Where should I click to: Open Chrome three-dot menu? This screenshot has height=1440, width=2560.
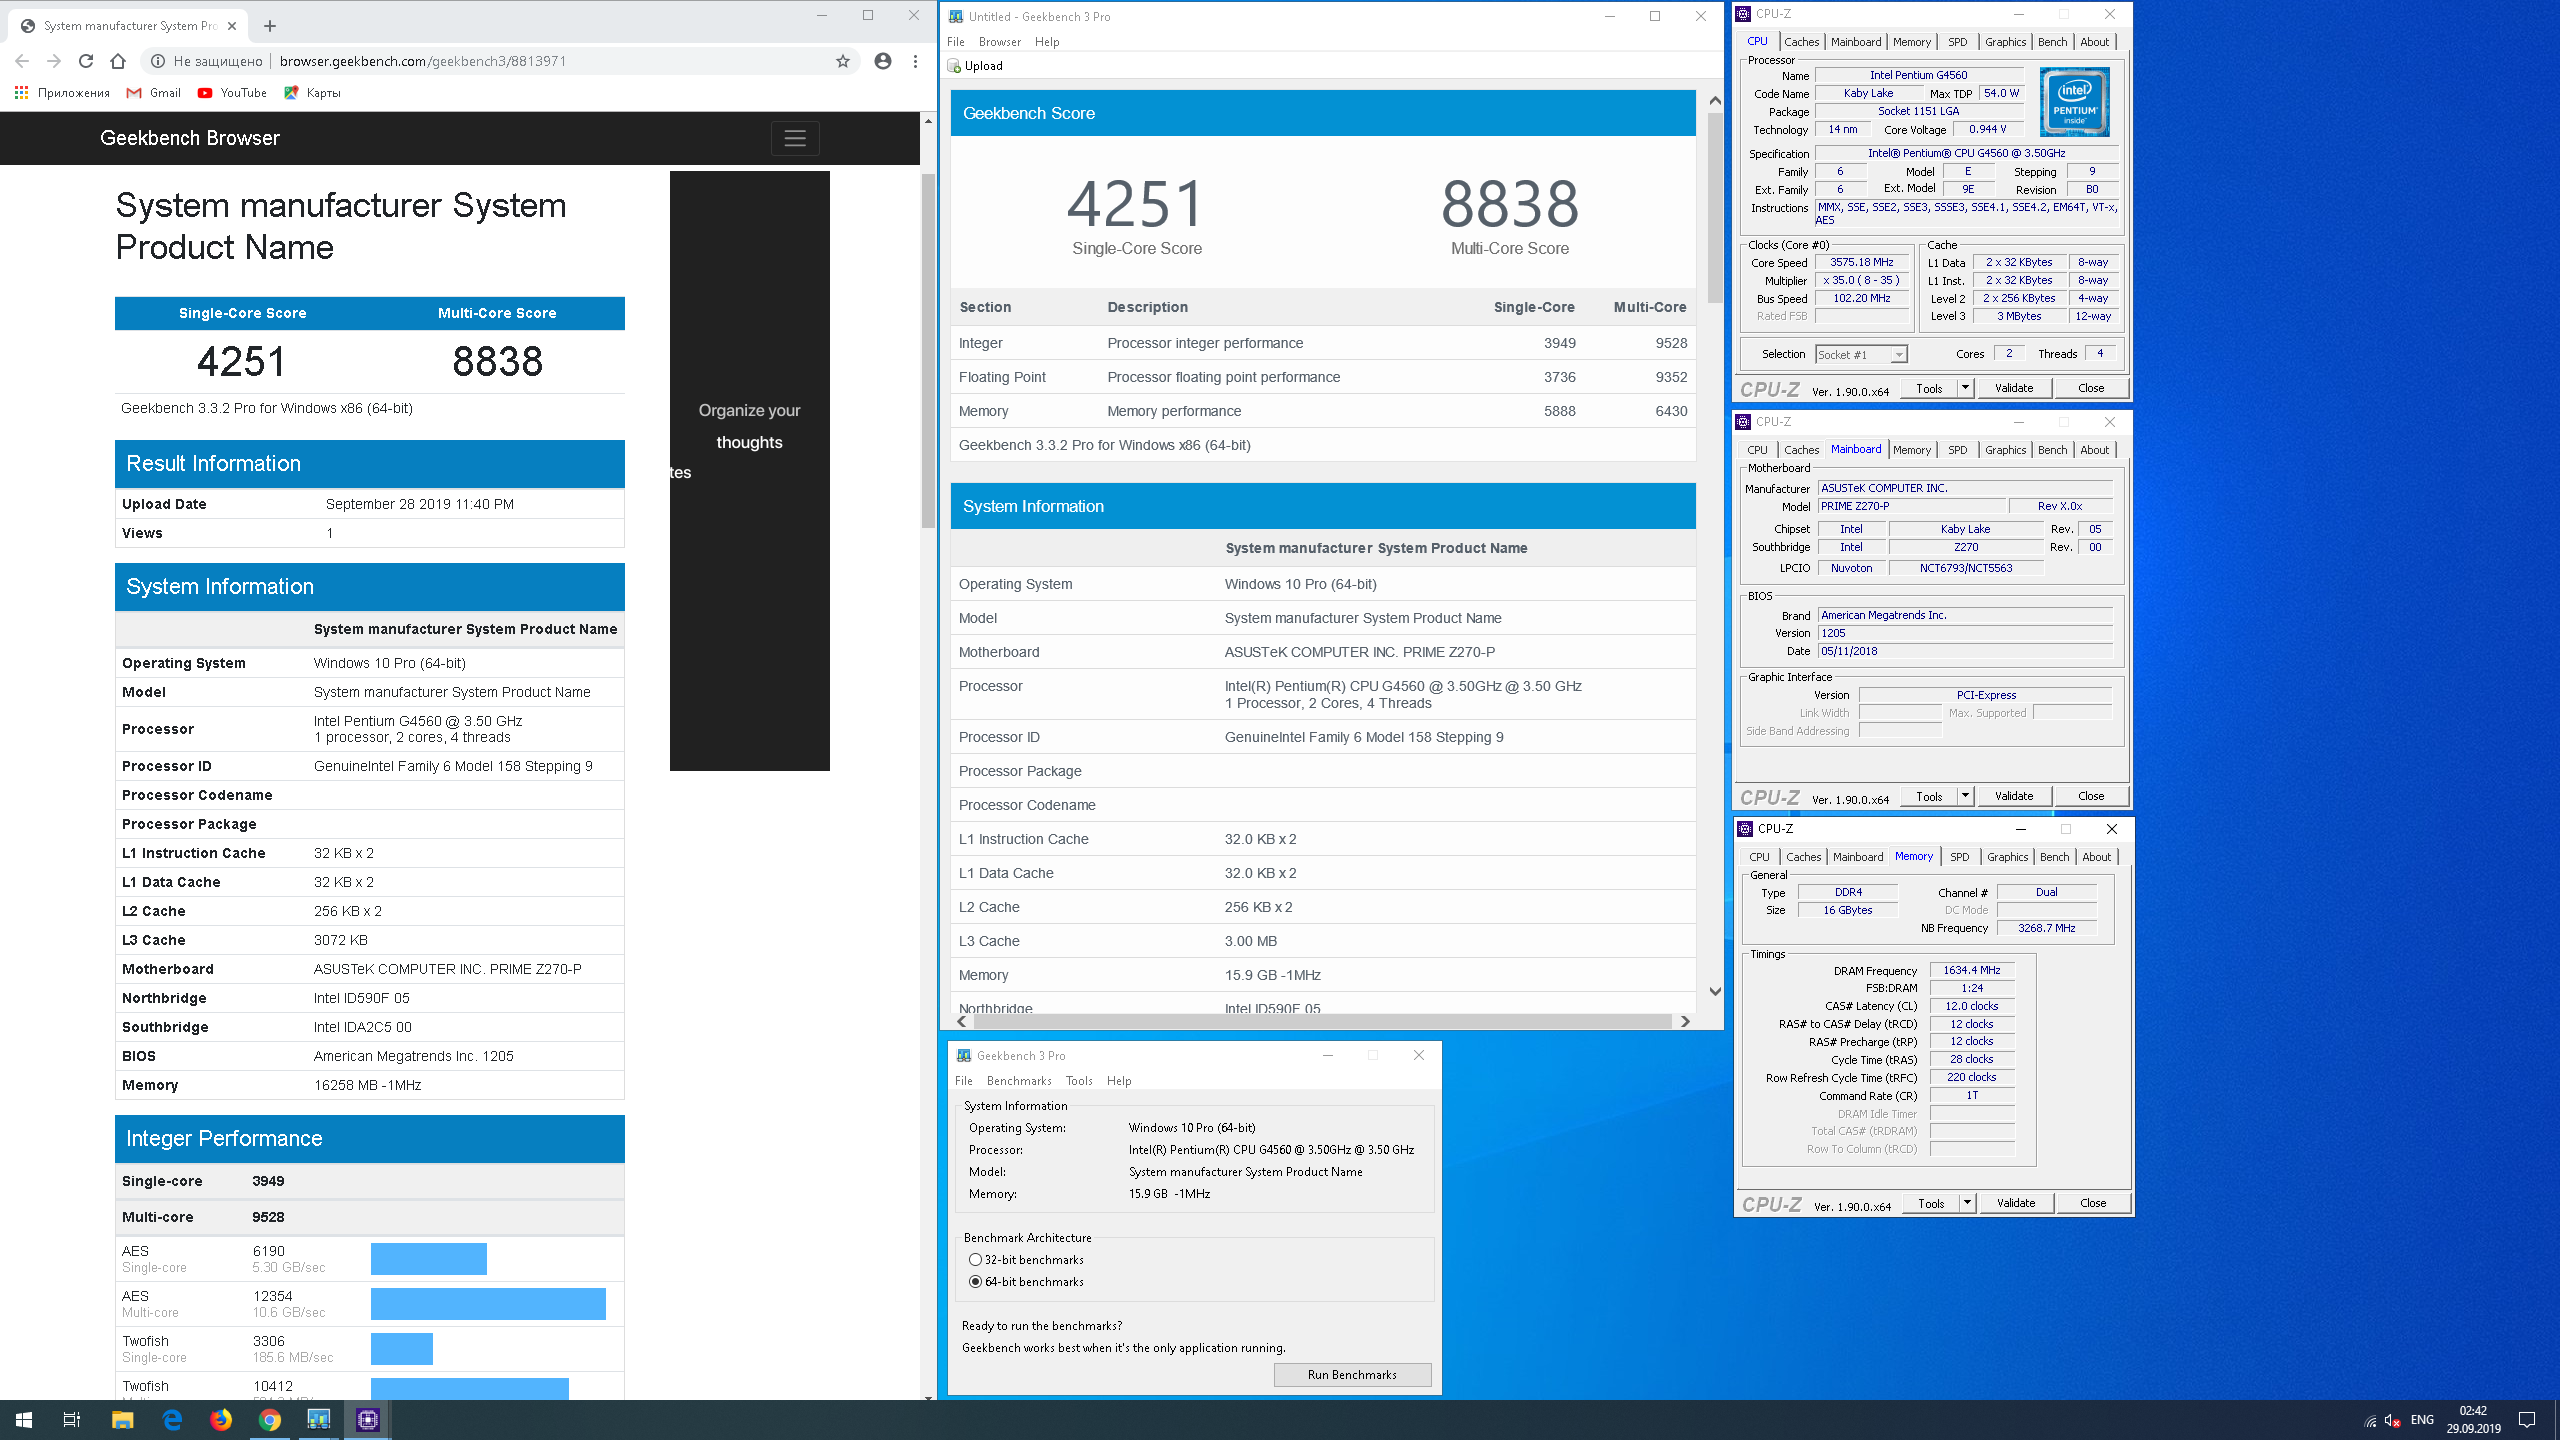click(915, 61)
